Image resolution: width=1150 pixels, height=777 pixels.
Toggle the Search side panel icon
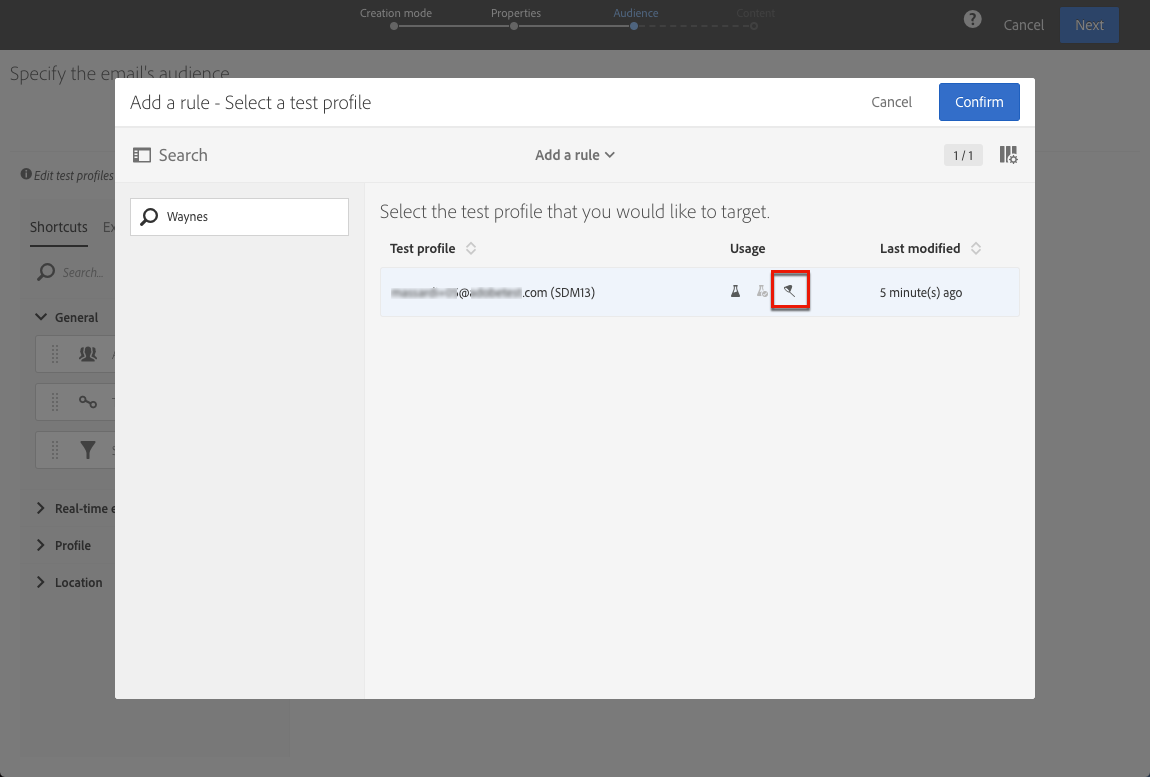click(142, 155)
